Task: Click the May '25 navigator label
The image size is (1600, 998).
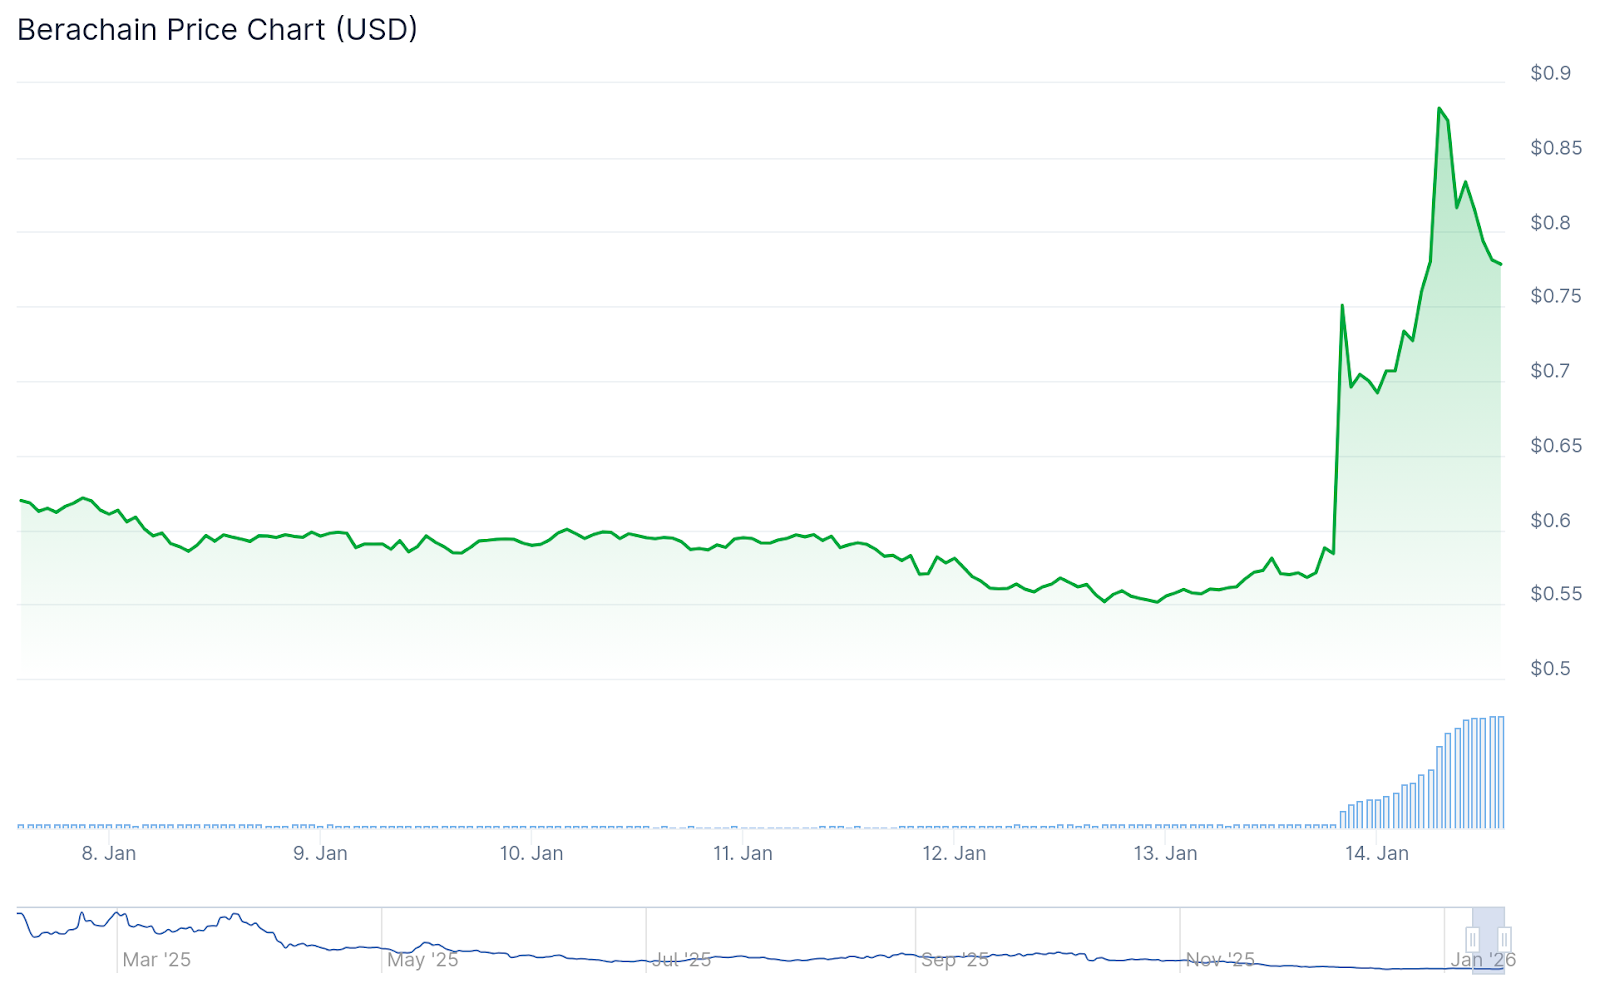Action: click(423, 960)
